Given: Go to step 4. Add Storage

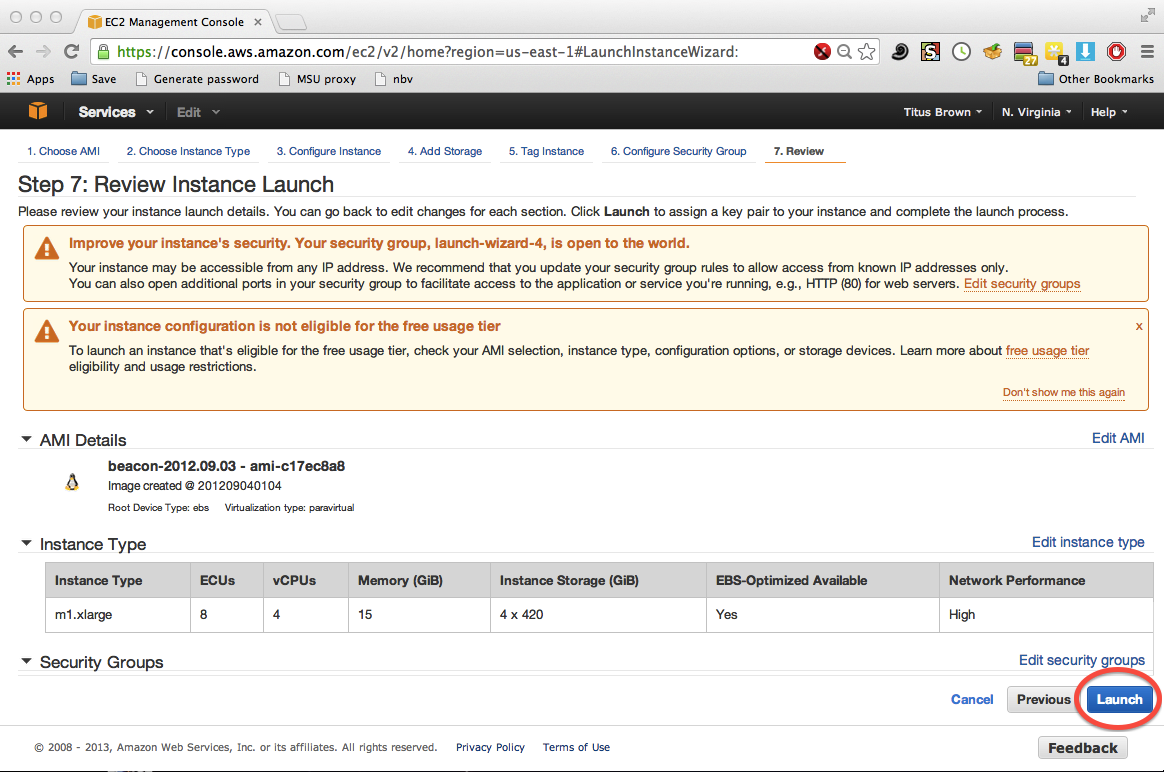Looking at the screenshot, I should 445,151.
